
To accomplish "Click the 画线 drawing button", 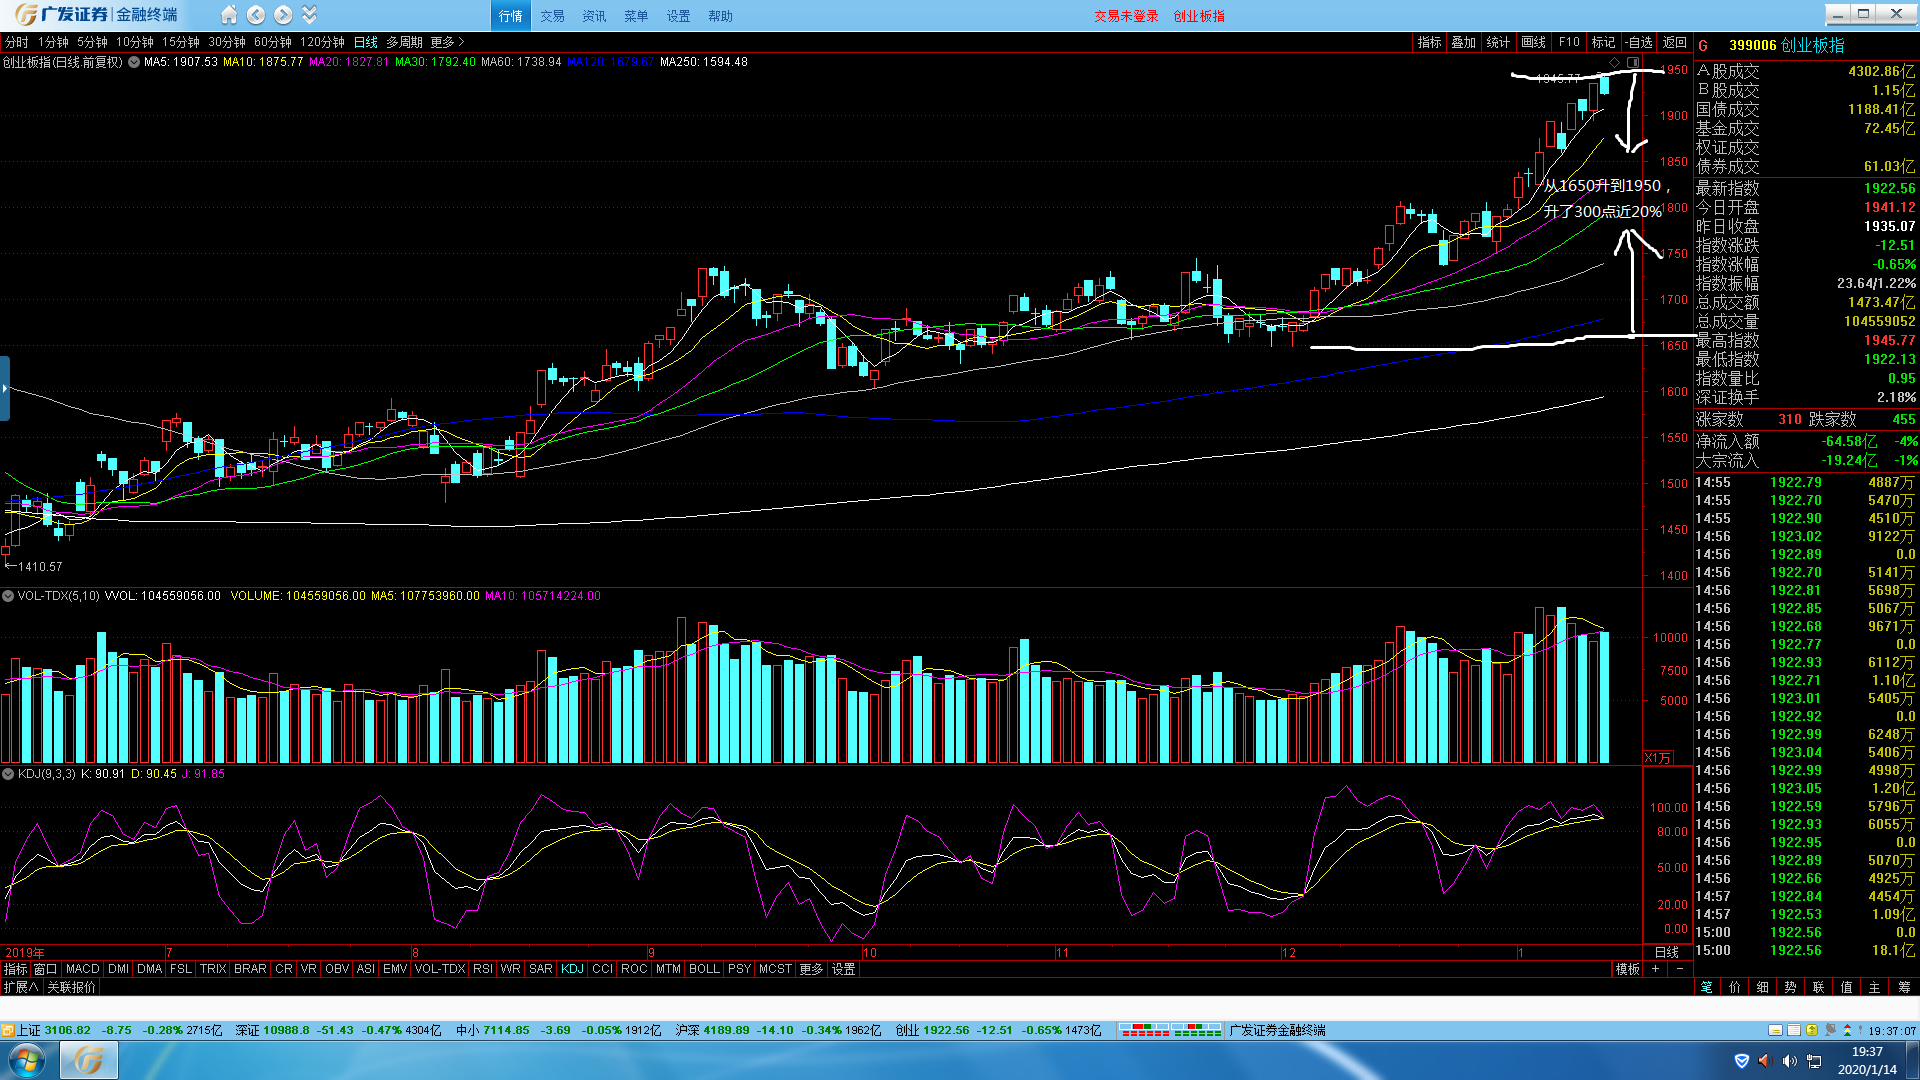I will (x=1533, y=42).
